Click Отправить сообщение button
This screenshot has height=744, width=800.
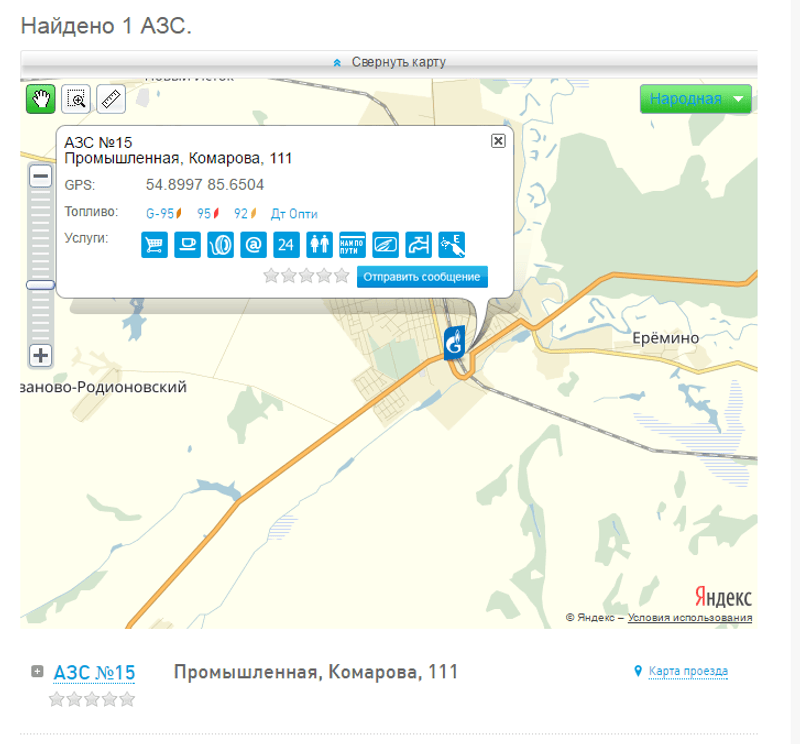[422, 277]
